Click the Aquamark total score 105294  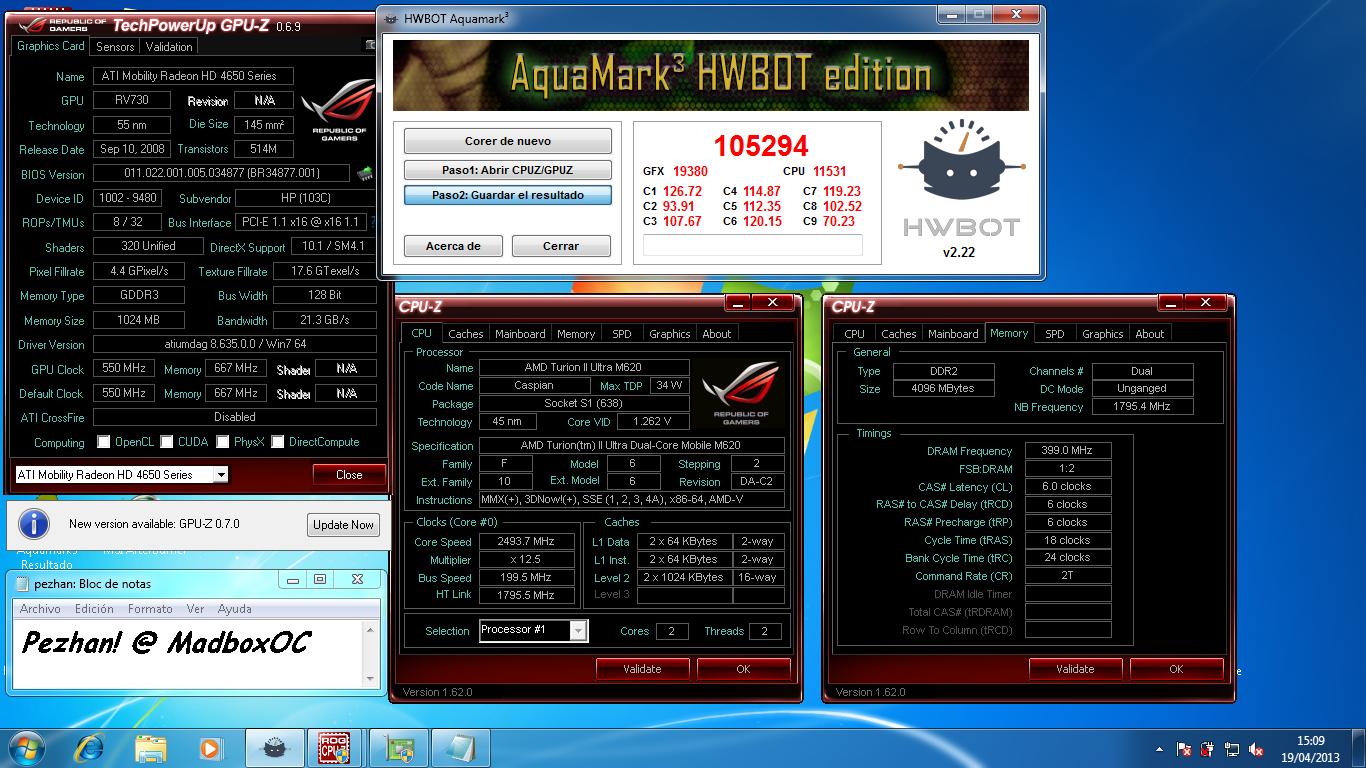pyautogui.click(x=761, y=147)
